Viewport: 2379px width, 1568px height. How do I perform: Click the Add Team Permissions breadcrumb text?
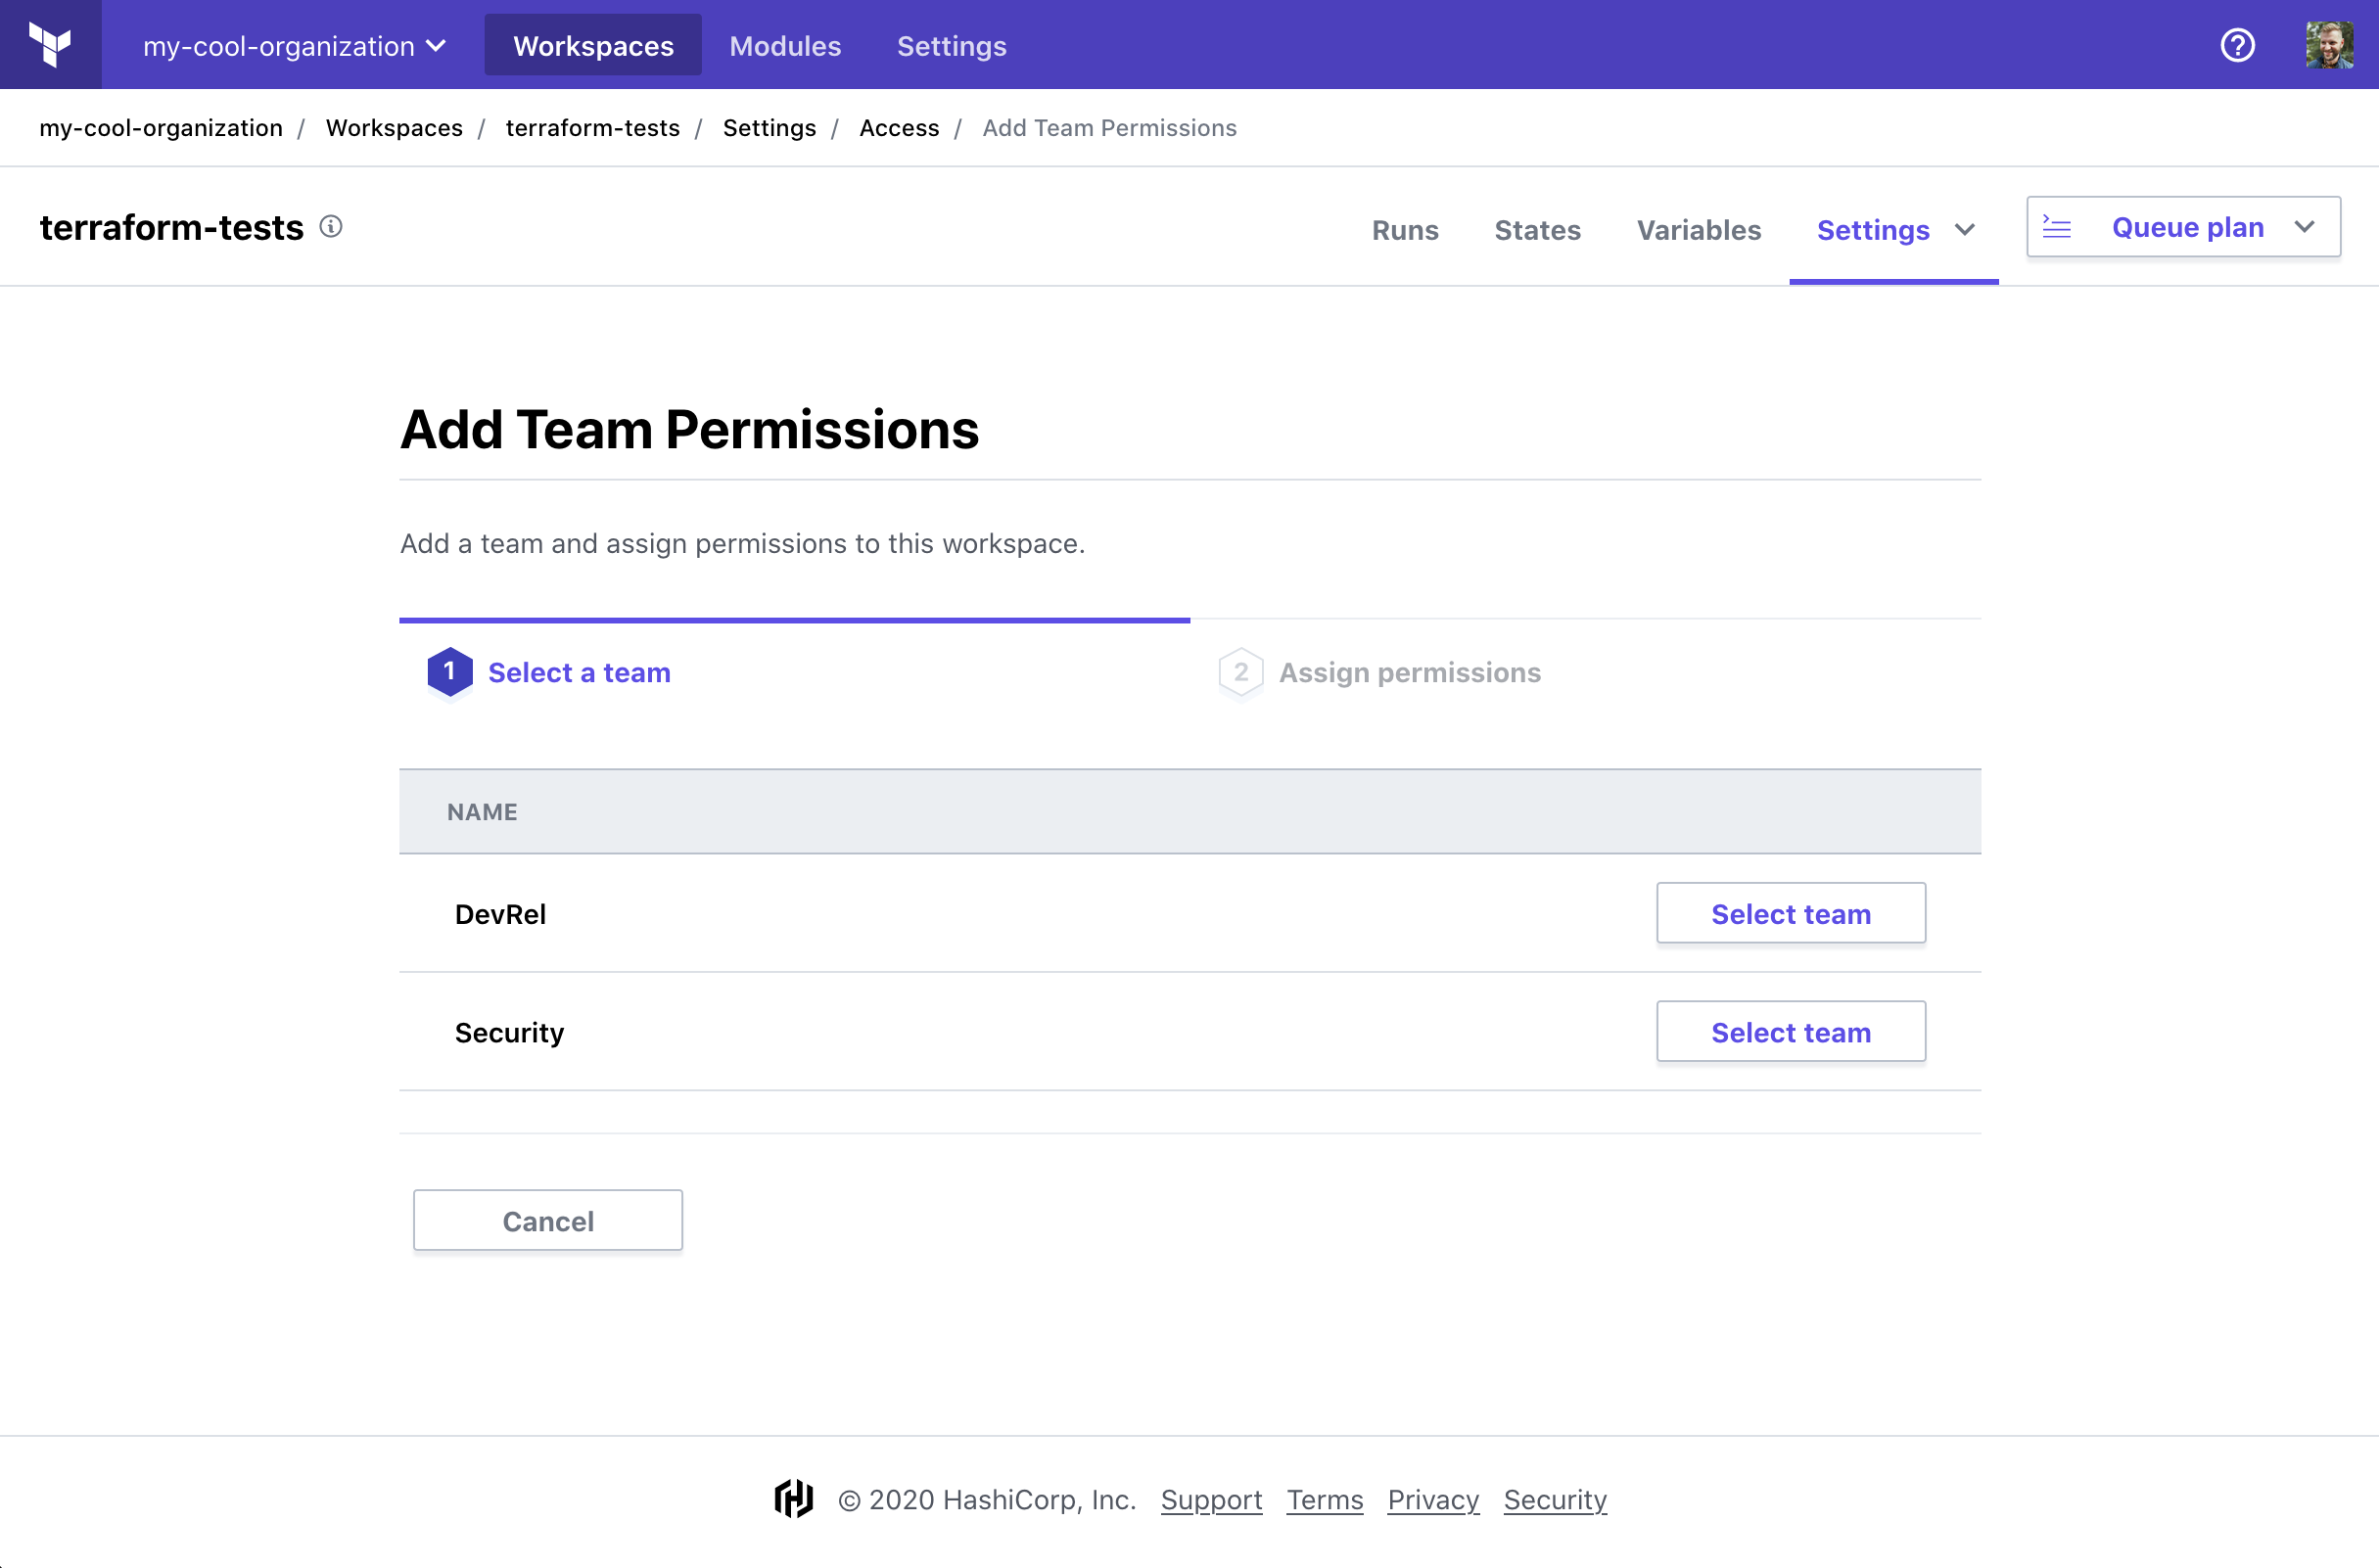tap(1109, 128)
